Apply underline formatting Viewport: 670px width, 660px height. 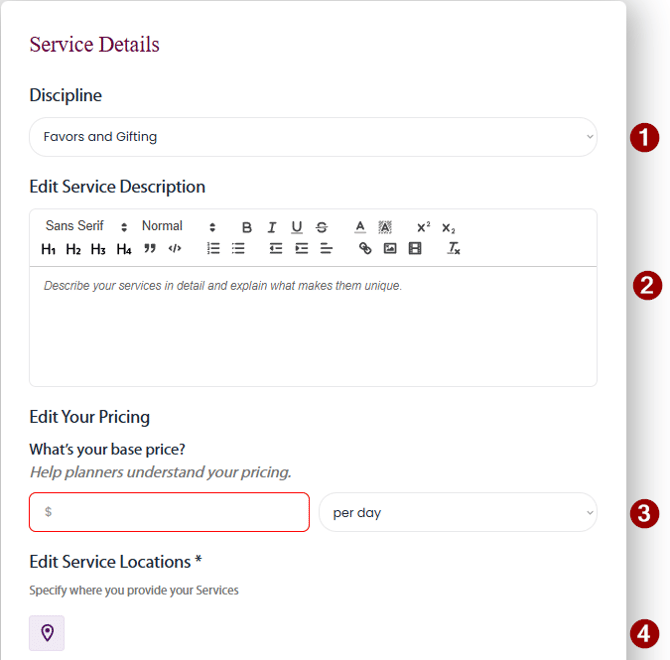pyautogui.click(x=296, y=227)
